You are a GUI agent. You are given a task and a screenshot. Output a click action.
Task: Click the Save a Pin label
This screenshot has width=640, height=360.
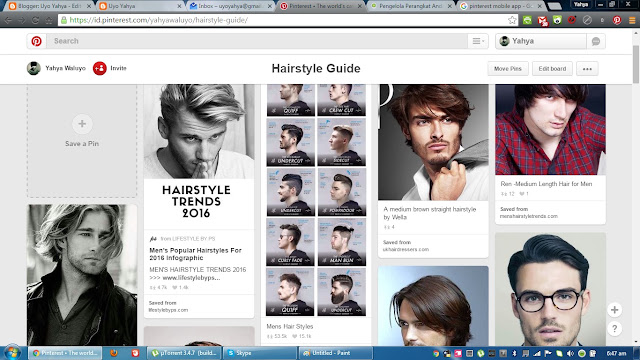click(82, 144)
